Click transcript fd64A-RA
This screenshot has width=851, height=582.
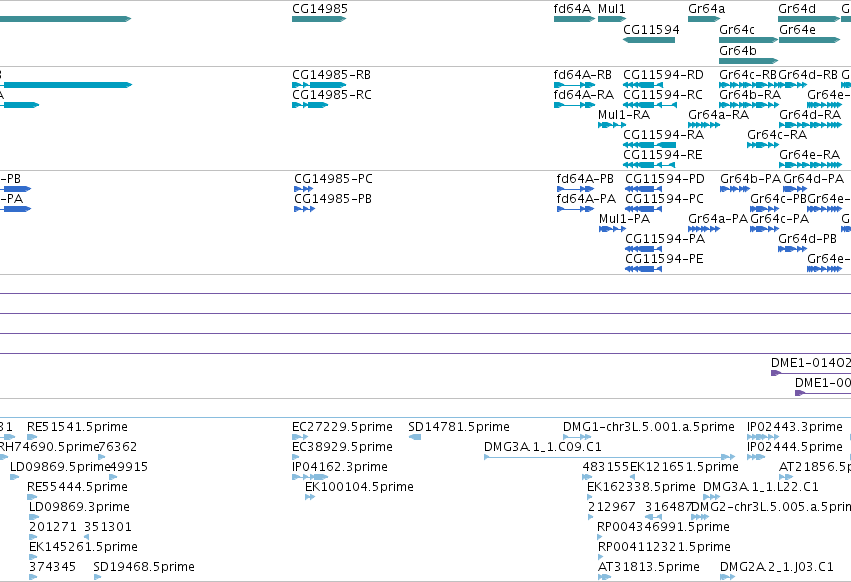coord(574,105)
